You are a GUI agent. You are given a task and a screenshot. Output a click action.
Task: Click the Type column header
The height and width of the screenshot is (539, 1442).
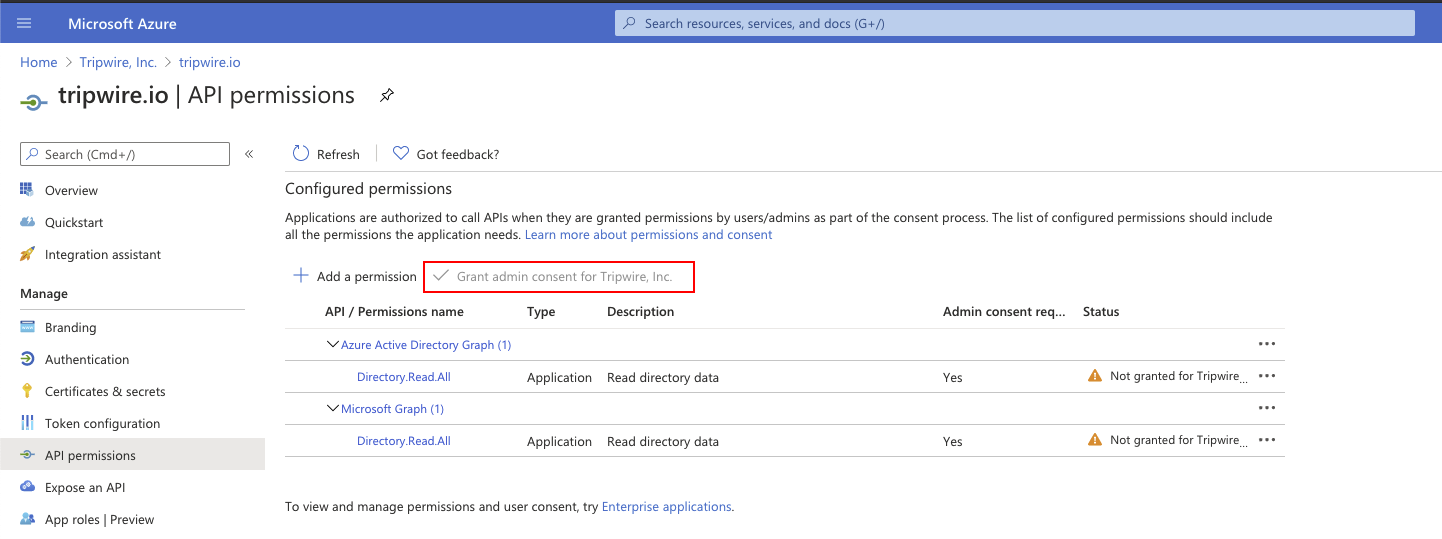(541, 312)
